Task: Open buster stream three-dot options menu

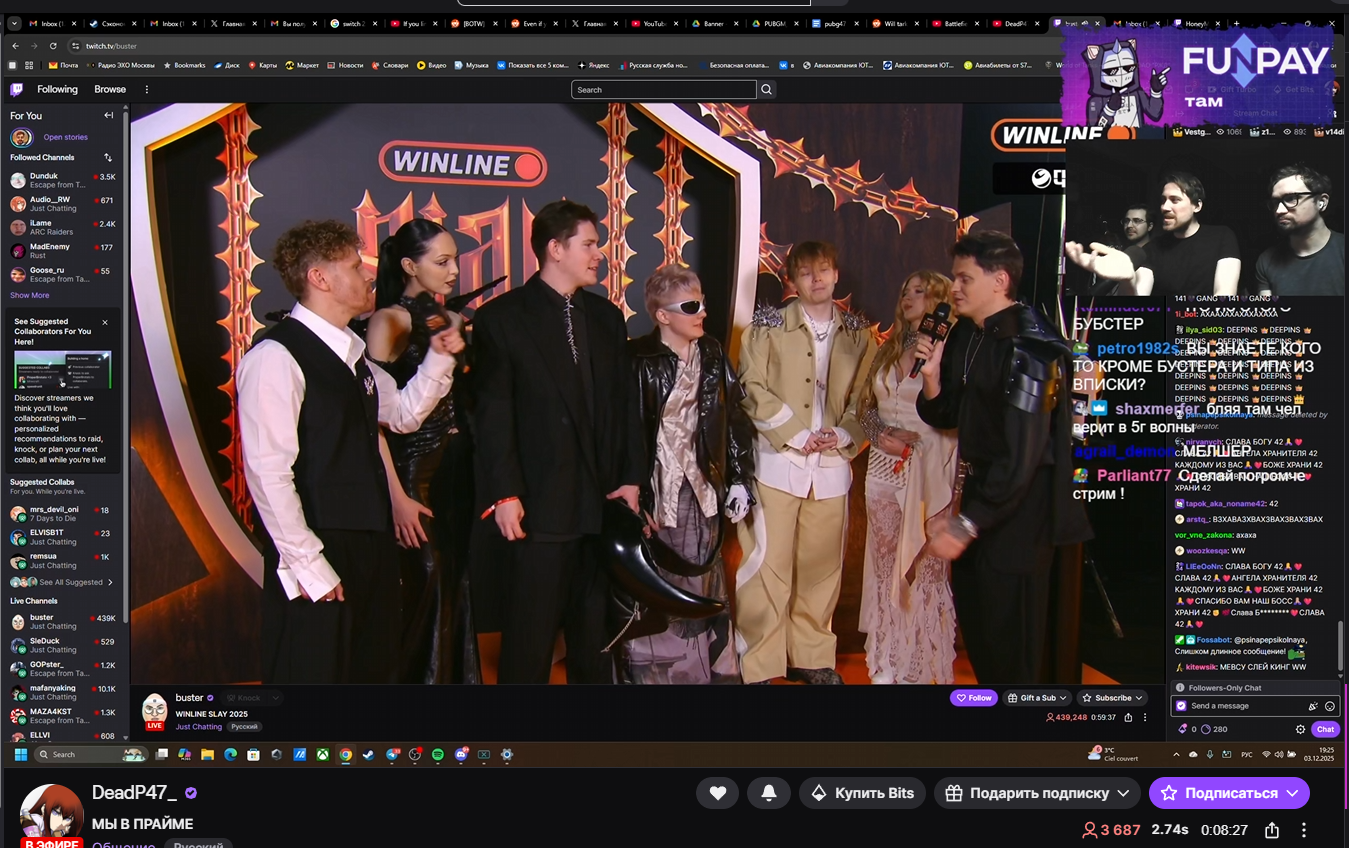Action: point(1145,717)
